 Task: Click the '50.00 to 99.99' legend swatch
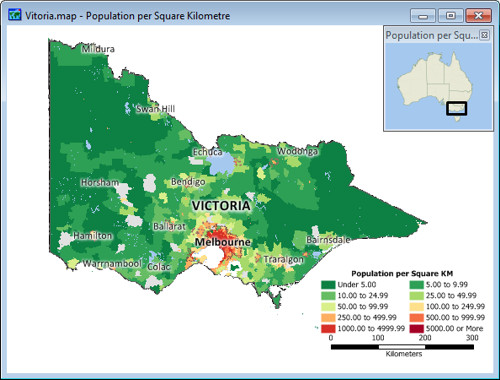coord(328,307)
